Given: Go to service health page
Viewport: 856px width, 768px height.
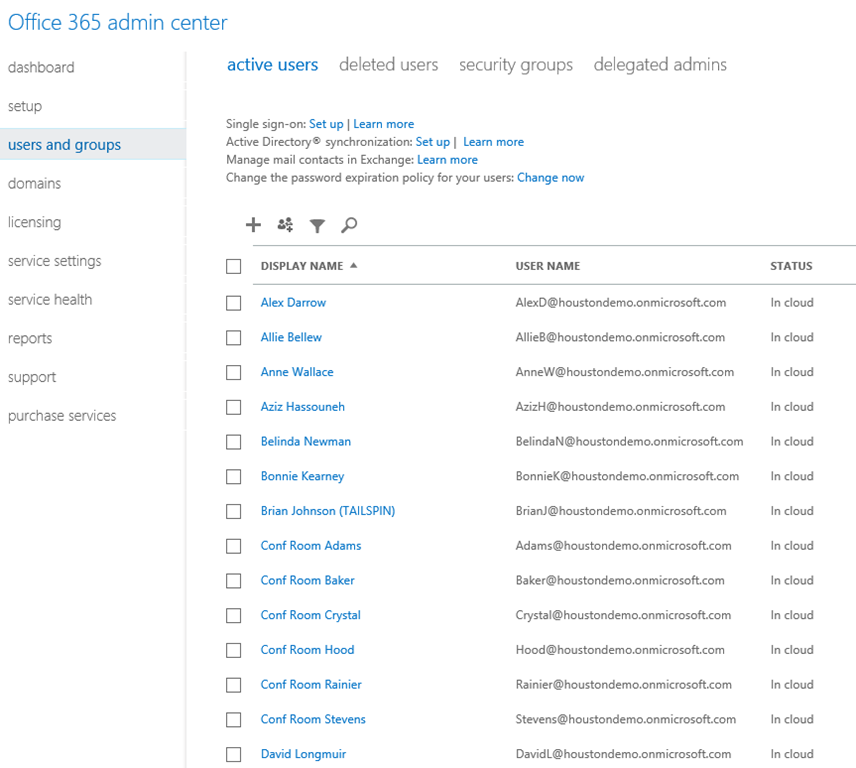Looking at the screenshot, I should click(x=50, y=300).
